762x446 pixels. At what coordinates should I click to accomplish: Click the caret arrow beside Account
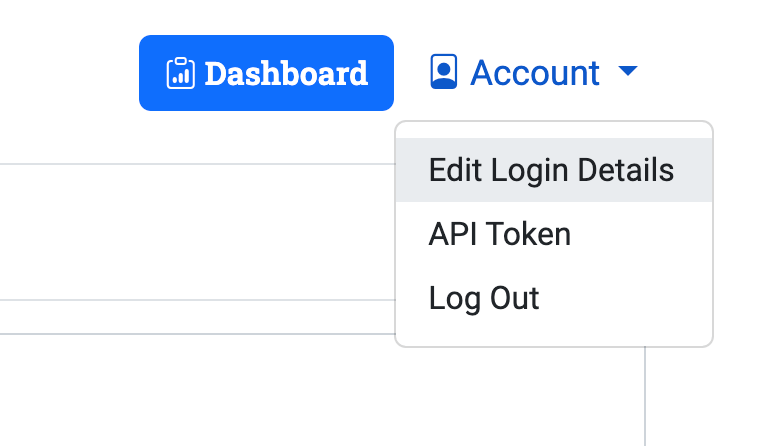click(x=627, y=71)
